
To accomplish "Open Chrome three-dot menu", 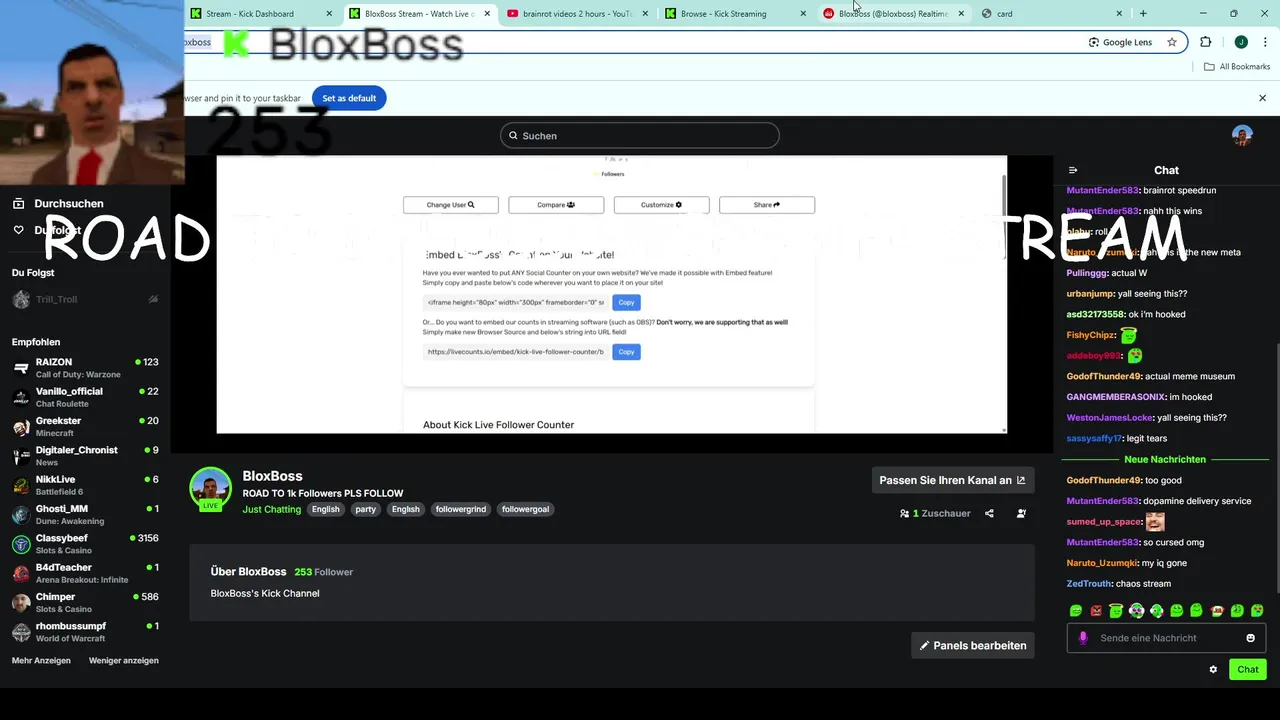I will (x=1263, y=42).
